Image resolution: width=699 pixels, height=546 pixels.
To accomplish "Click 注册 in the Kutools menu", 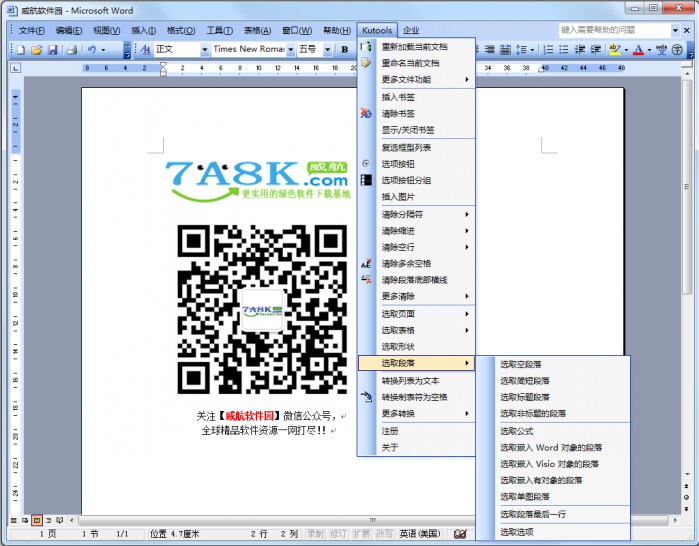I will point(390,431).
